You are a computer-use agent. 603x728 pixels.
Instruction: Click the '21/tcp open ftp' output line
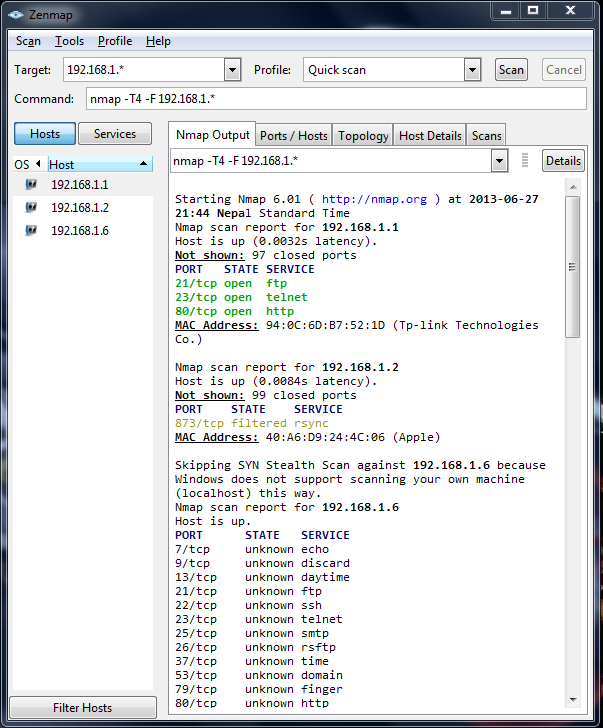click(231, 283)
